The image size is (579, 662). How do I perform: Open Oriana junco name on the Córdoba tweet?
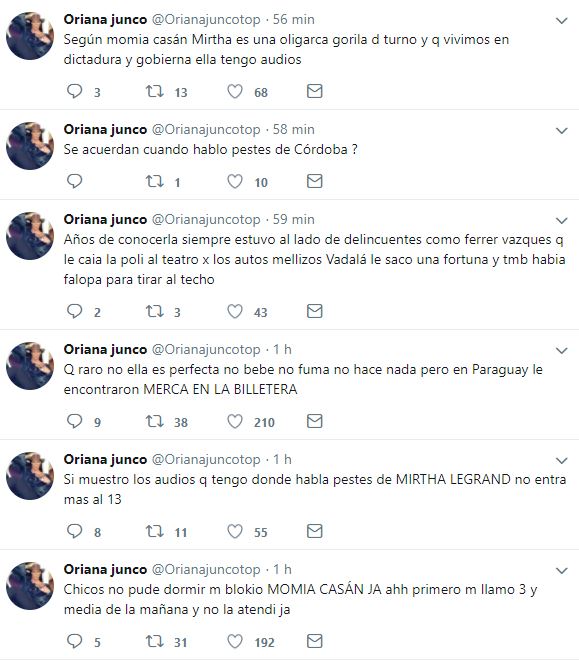point(105,130)
